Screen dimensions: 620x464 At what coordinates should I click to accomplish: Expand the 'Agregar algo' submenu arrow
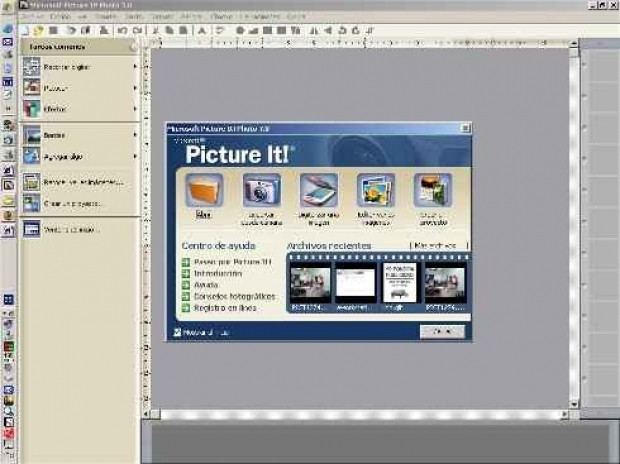click(135, 156)
